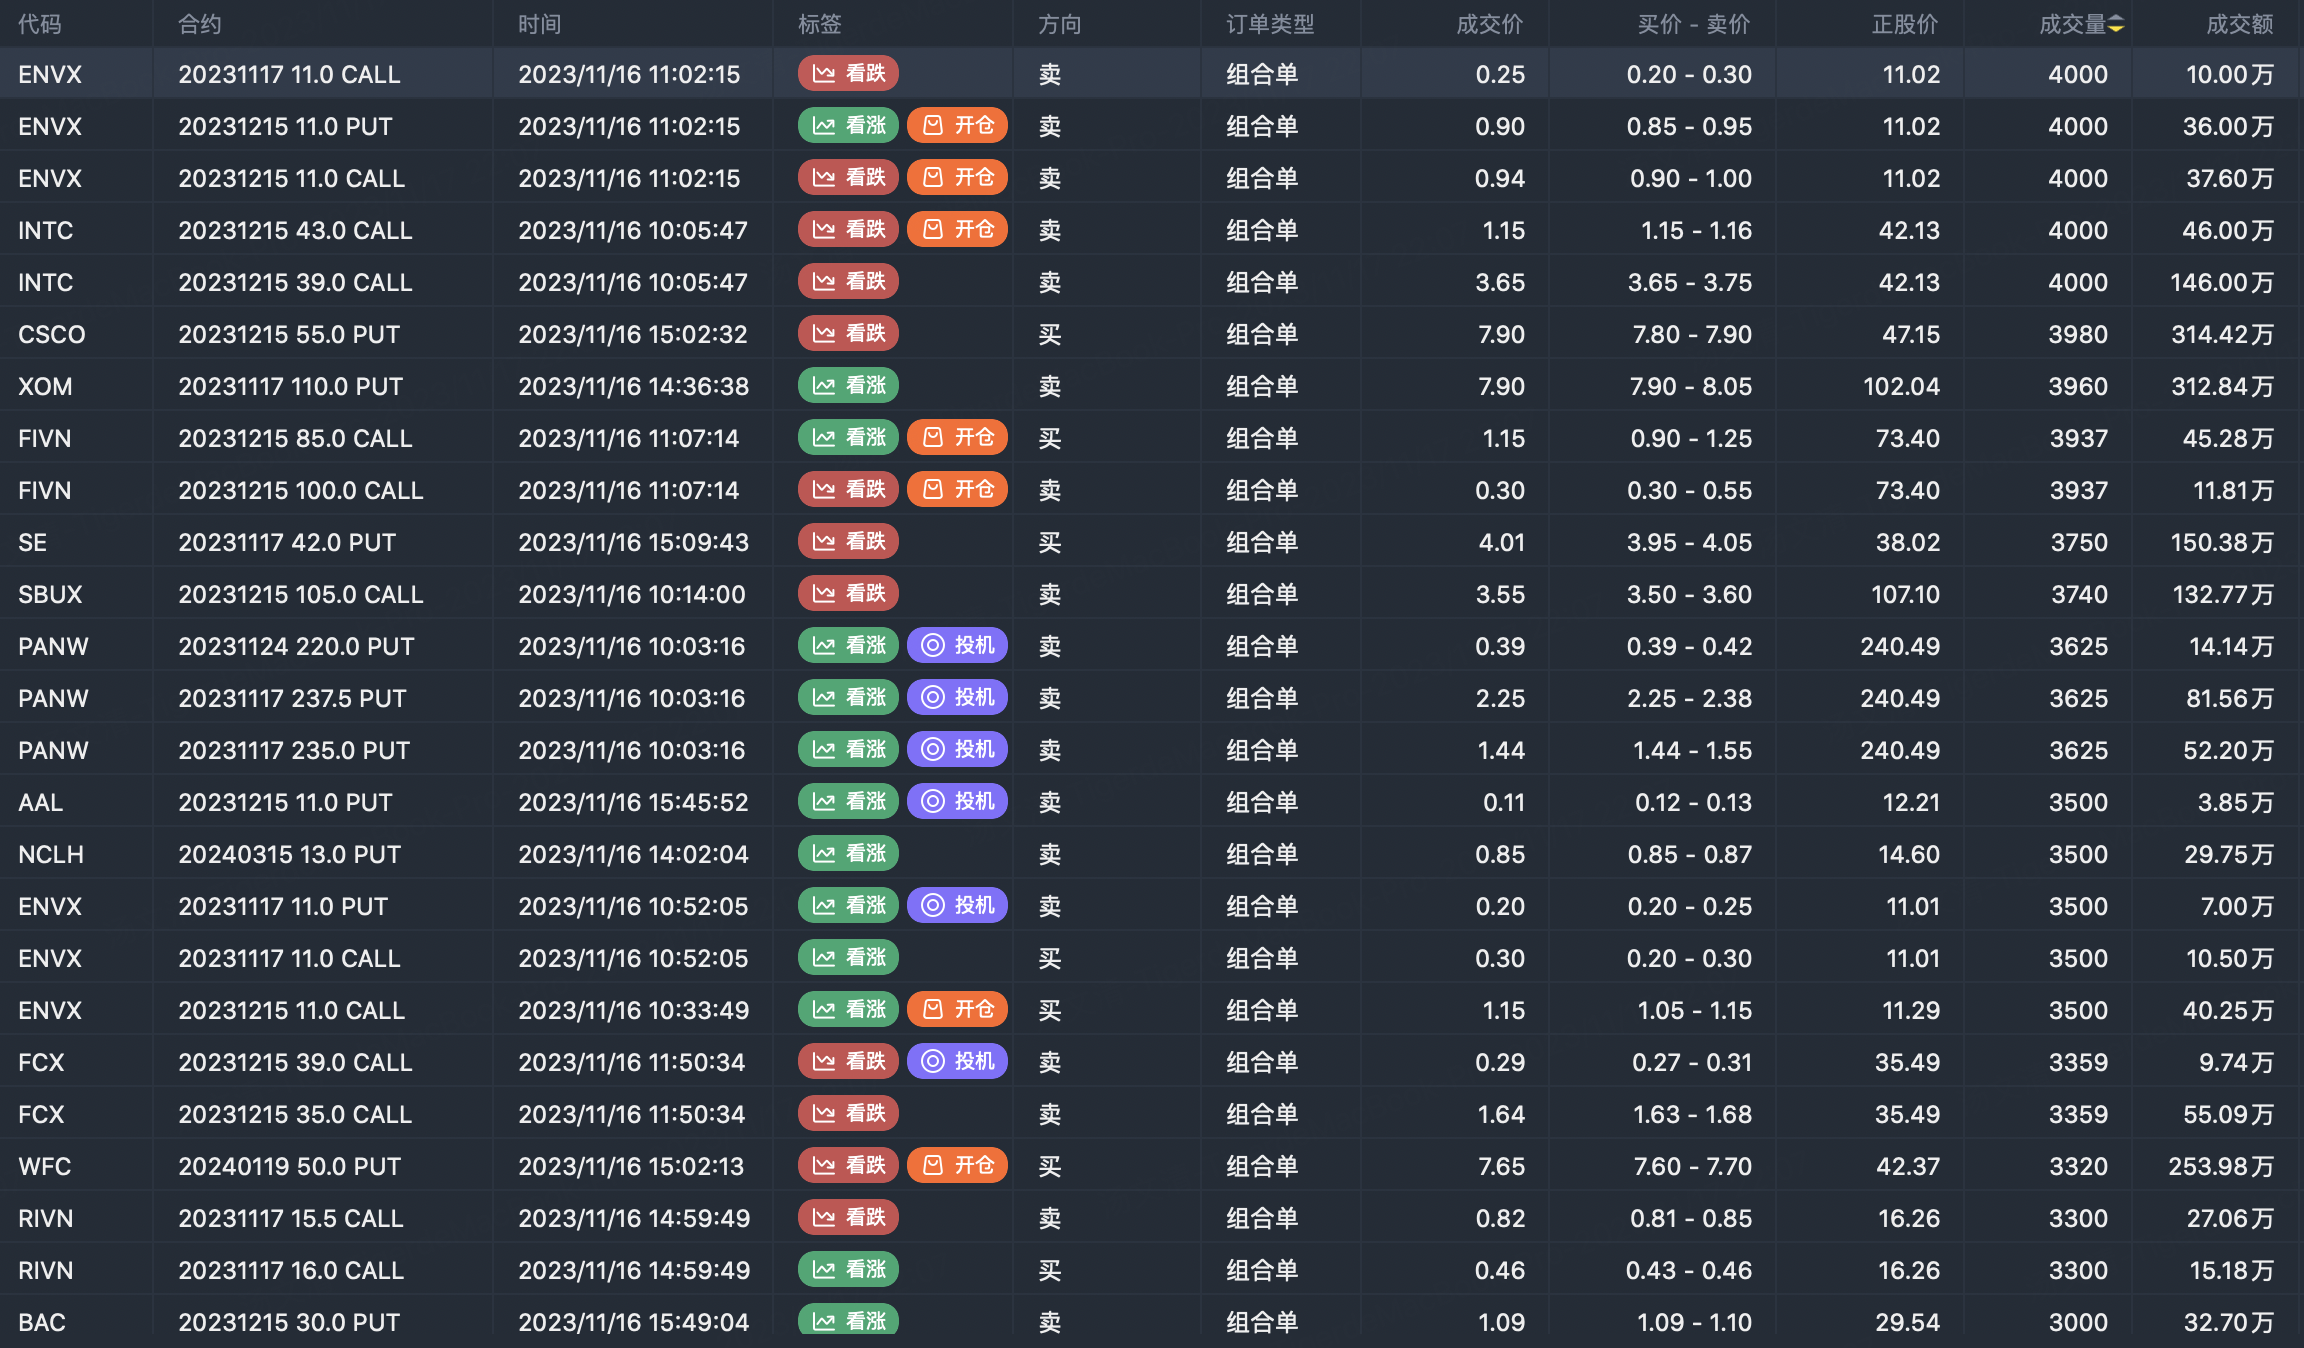
Task: Click the 看涨 tag on ENVX 10:33:49 row
Action: (x=848, y=1009)
